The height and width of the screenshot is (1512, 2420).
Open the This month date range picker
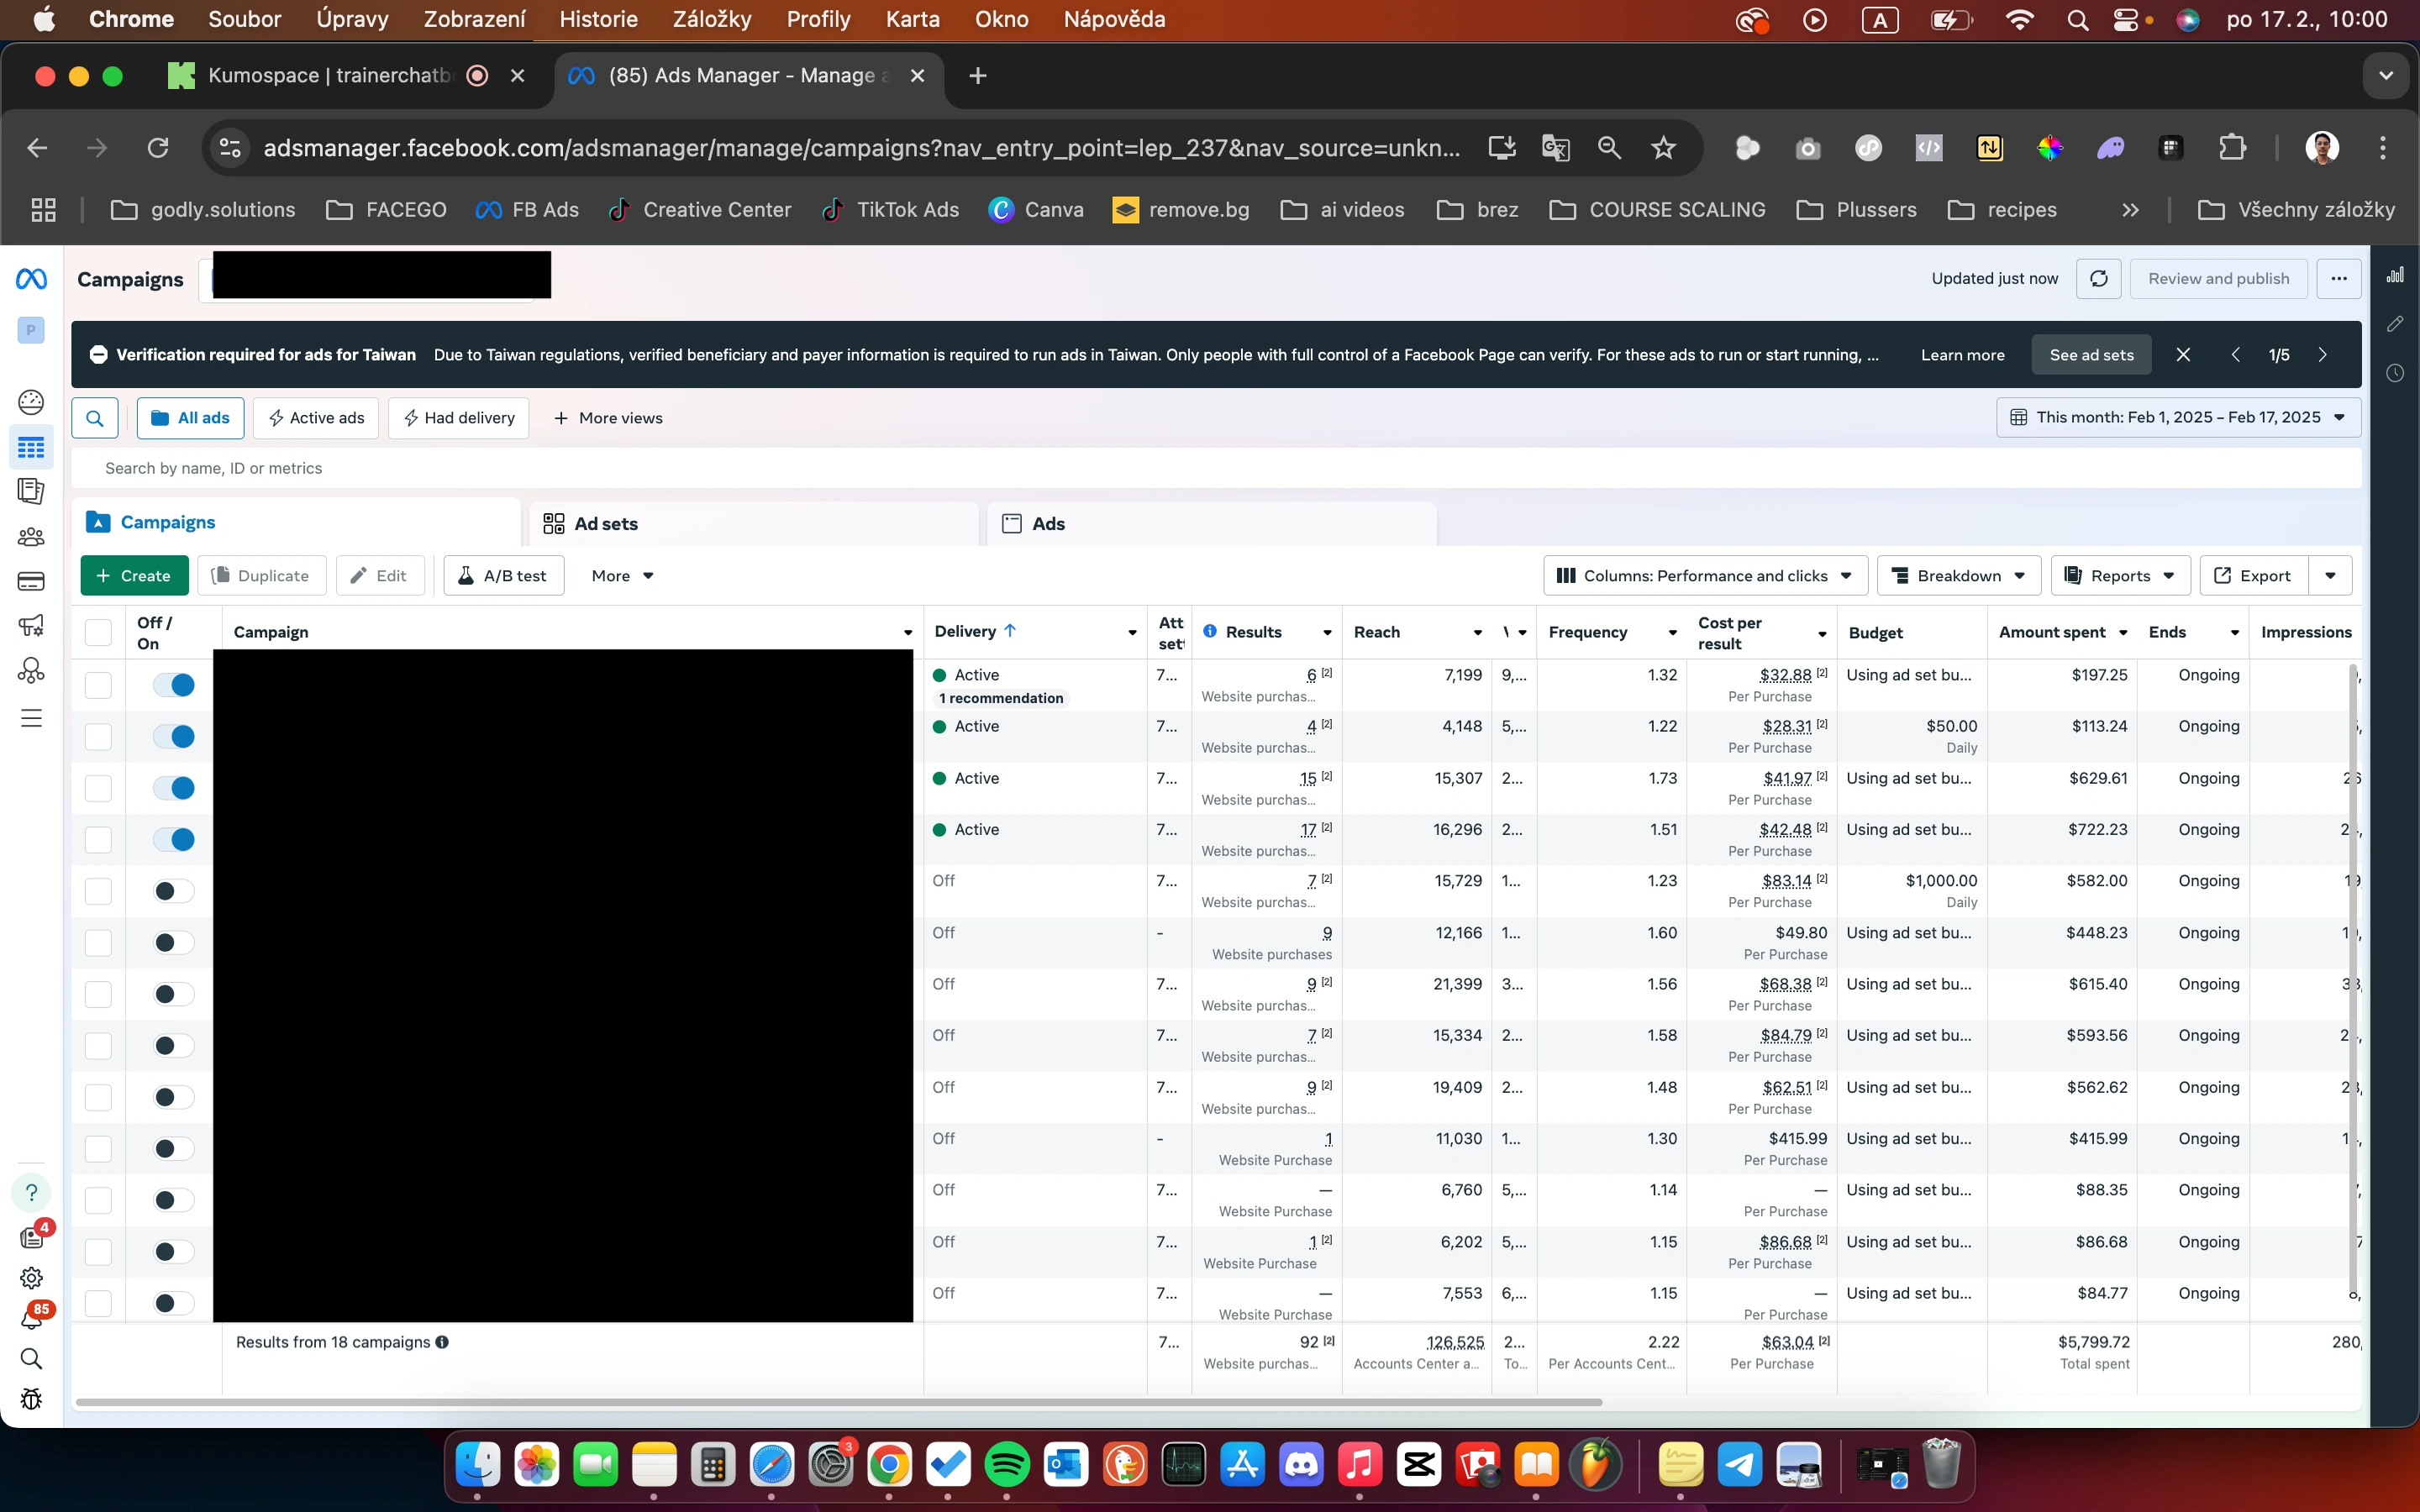(x=2178, y=417)
